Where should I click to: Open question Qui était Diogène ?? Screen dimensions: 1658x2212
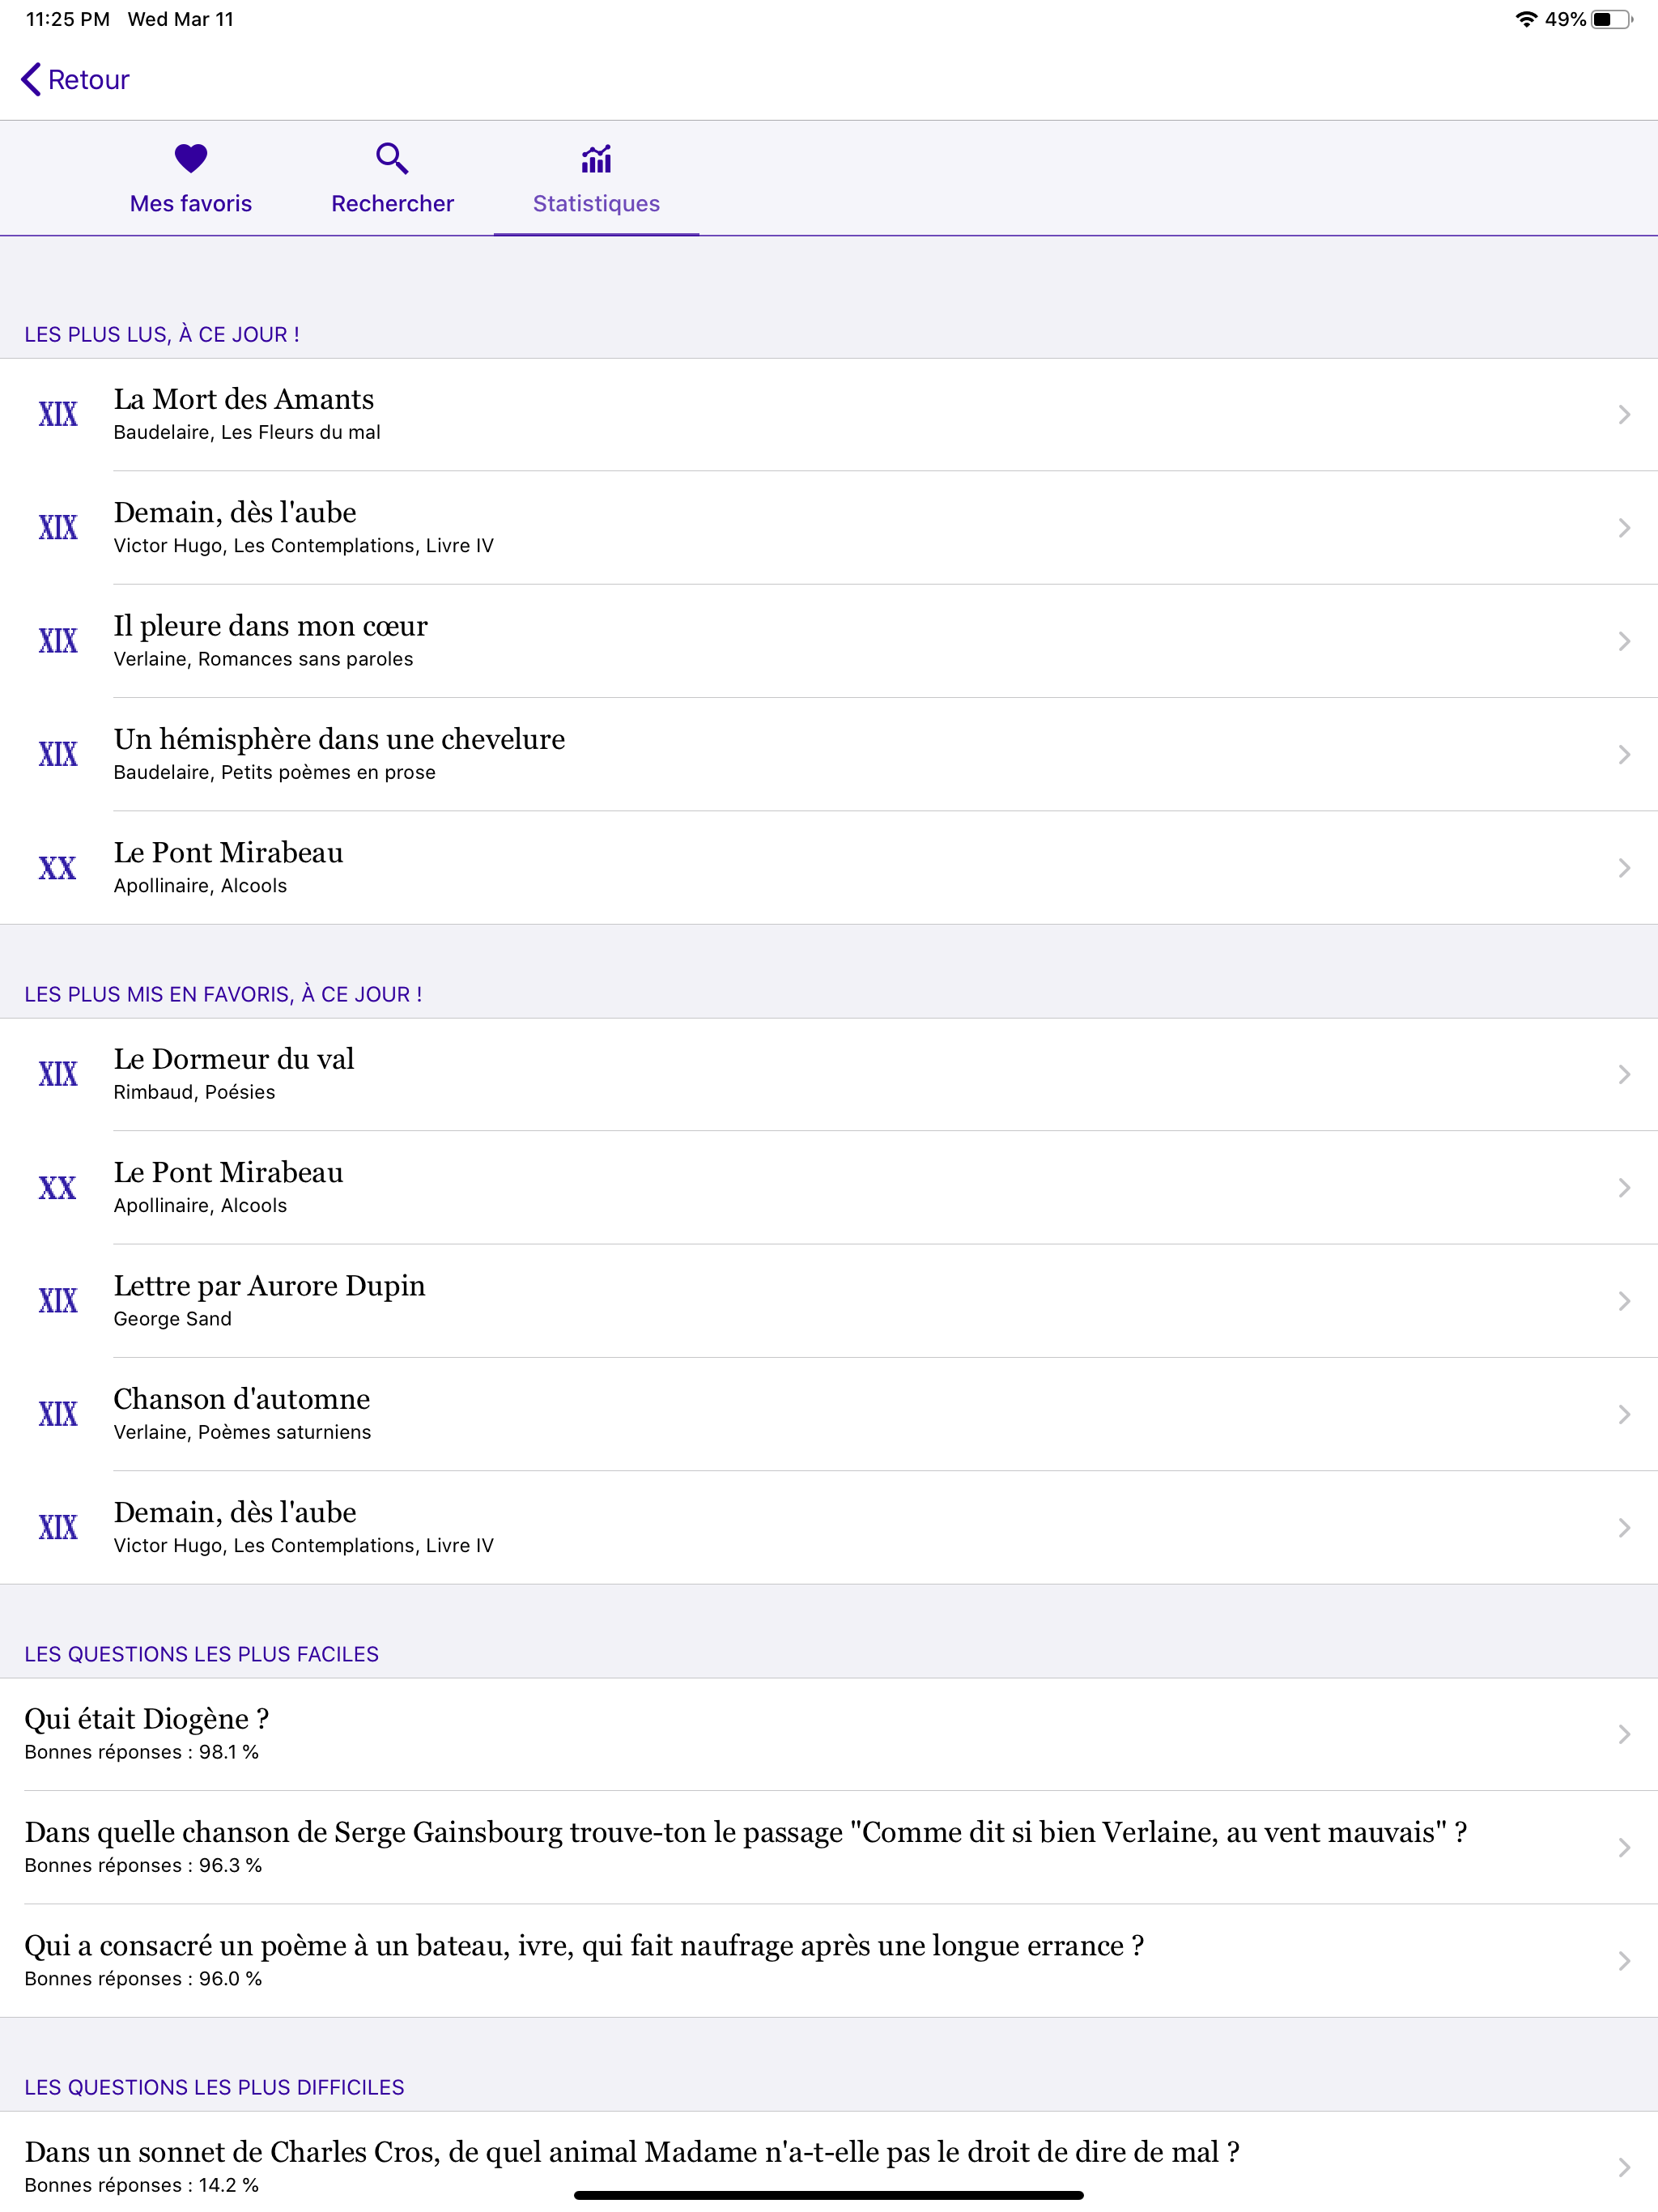pos(829,1734)
